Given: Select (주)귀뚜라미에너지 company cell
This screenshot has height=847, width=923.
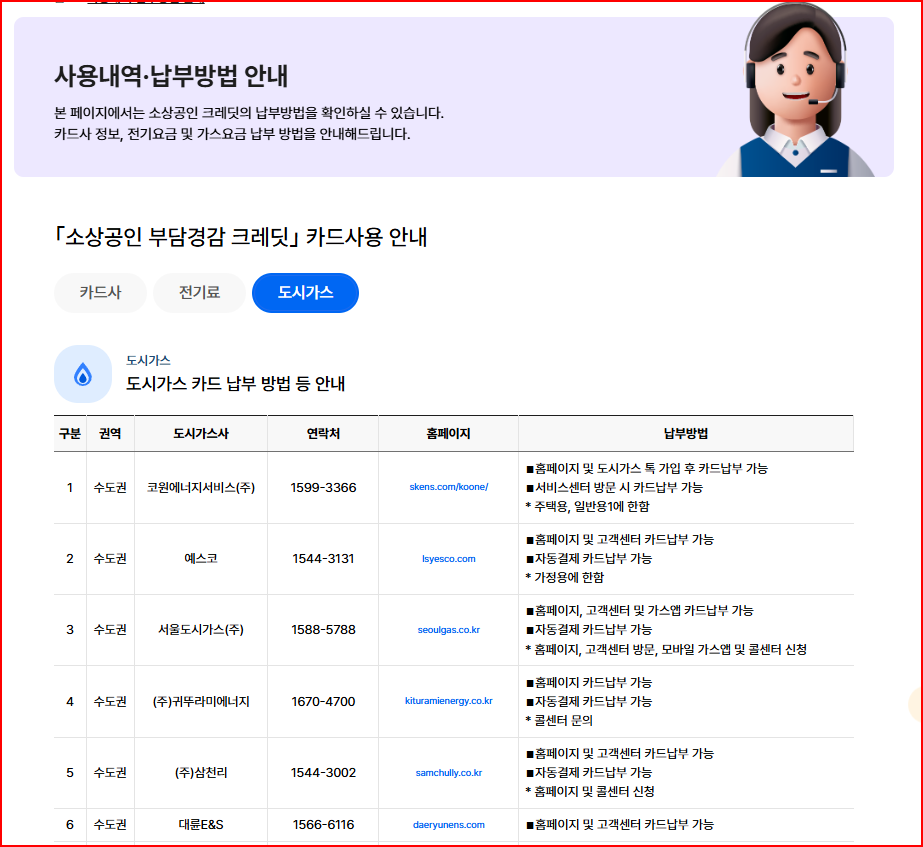Looking at the screenshot, I should tap(201, 702).
